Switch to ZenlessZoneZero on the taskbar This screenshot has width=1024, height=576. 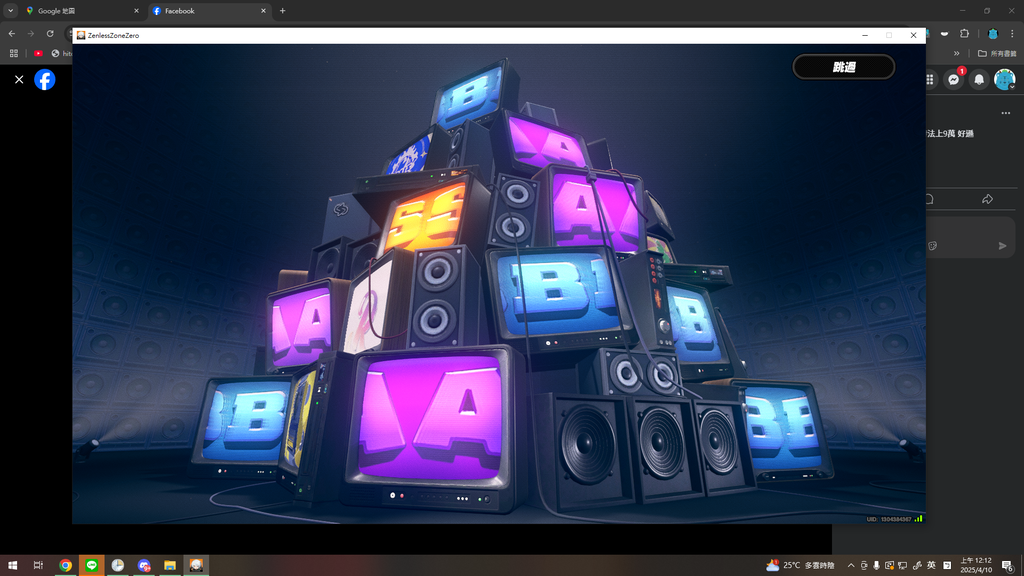coord(196,566)
